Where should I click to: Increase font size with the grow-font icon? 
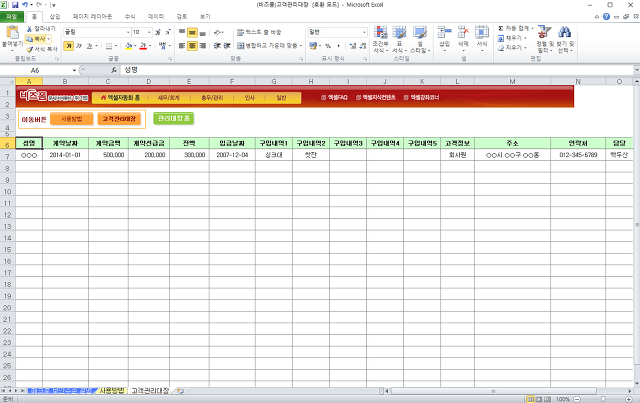[158, 32]
